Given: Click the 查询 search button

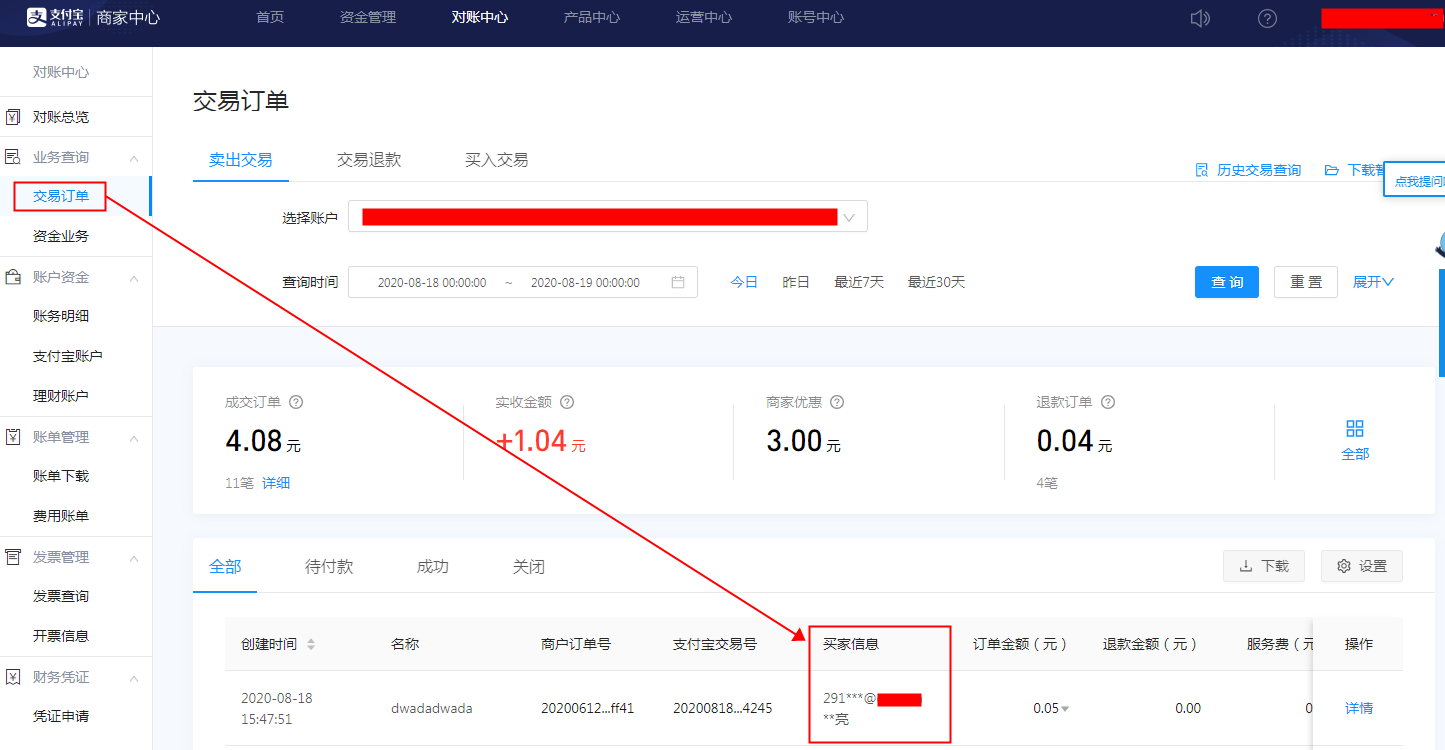Looking at the screenshot, I should tap(1227, 282).
